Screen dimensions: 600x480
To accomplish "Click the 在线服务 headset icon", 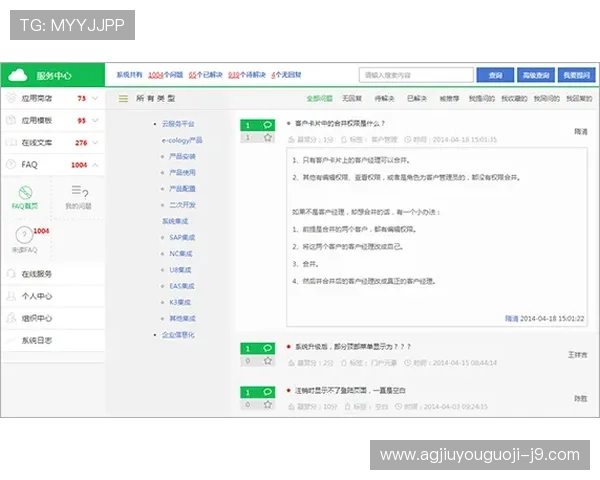I will click(11, 274).
